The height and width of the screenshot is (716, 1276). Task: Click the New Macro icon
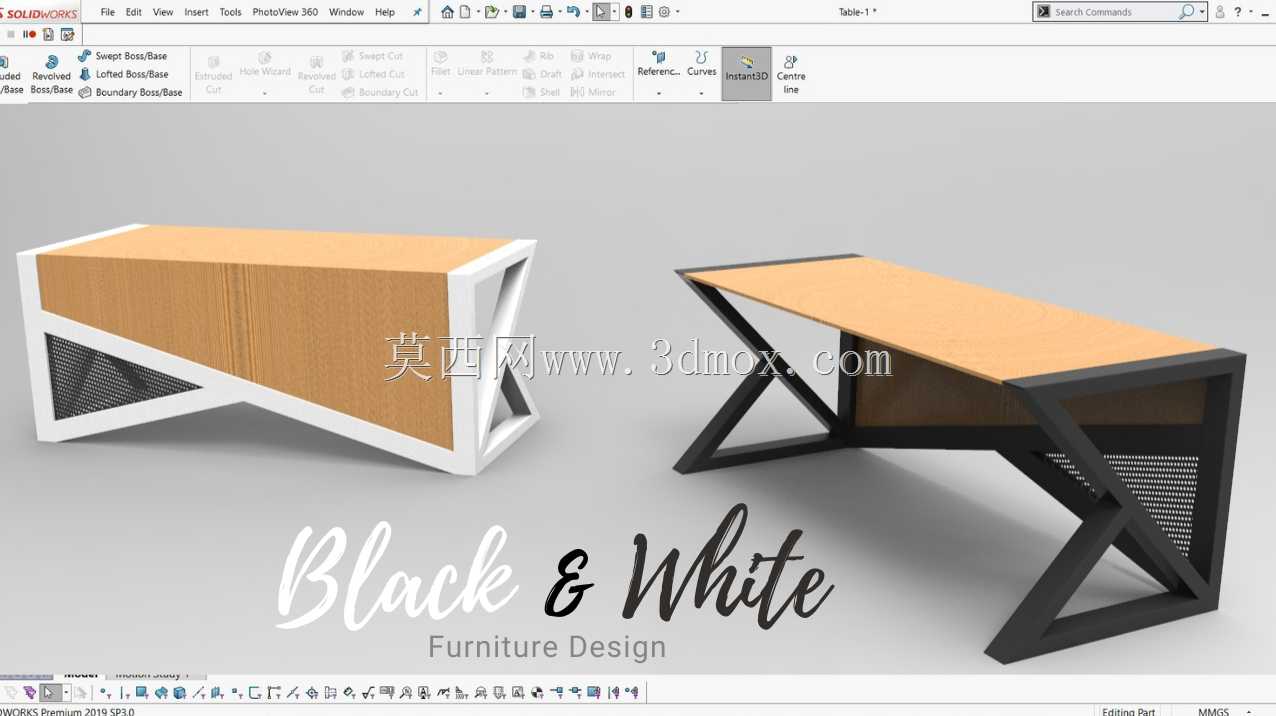coord(48,34)
